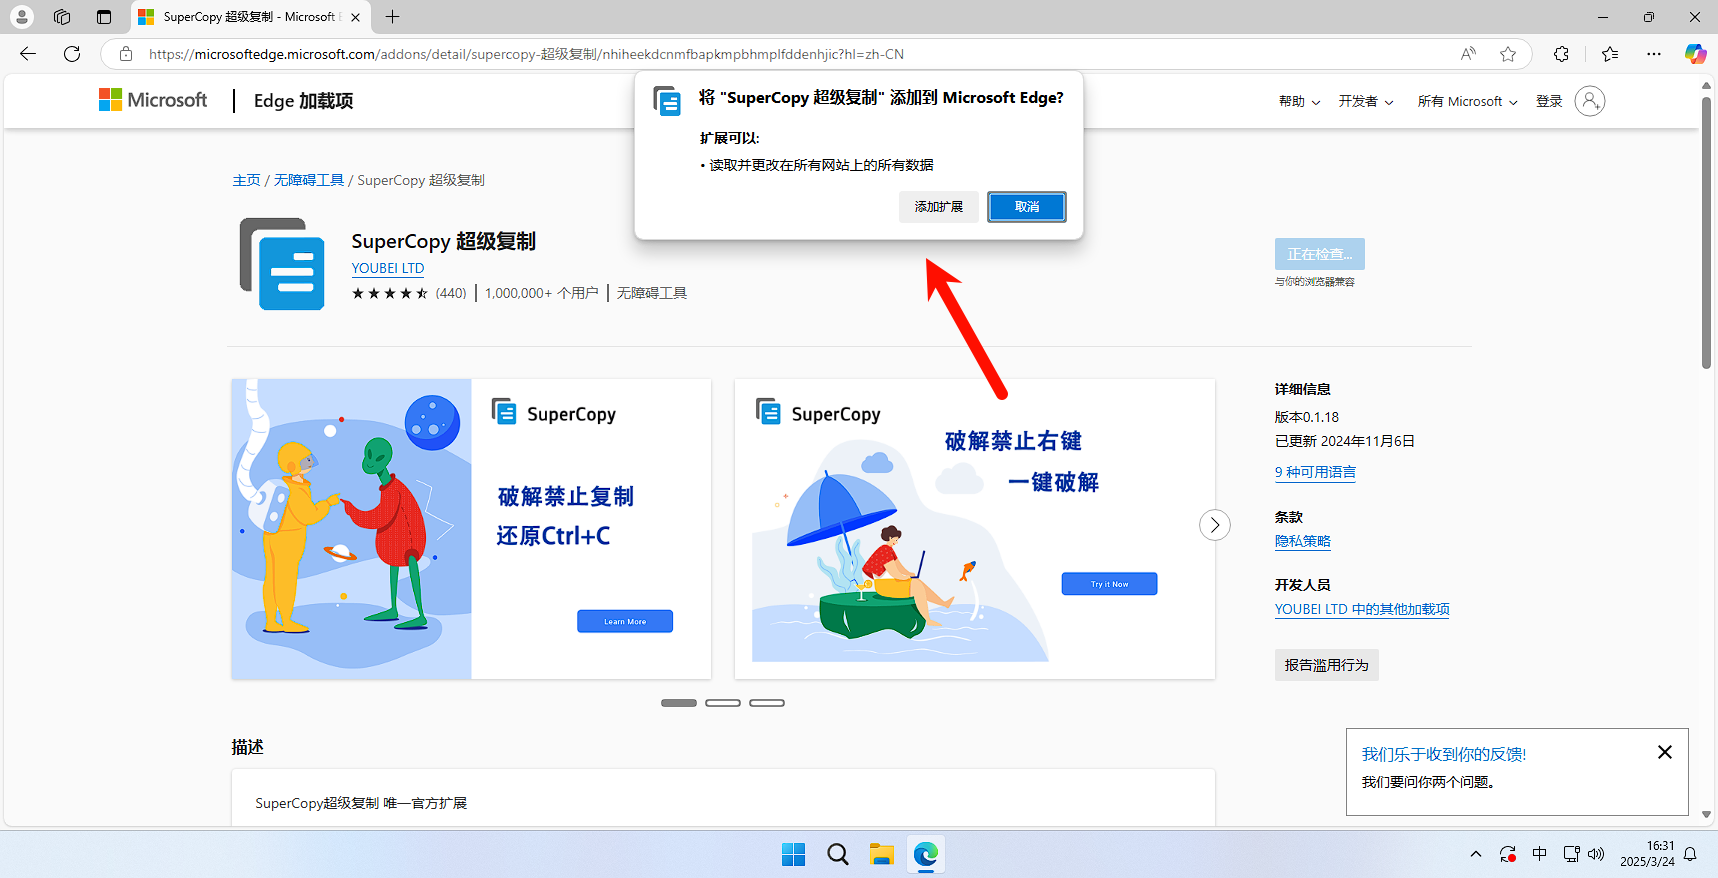
Task: Click the account avatar icon
Action: (1590, 101)
